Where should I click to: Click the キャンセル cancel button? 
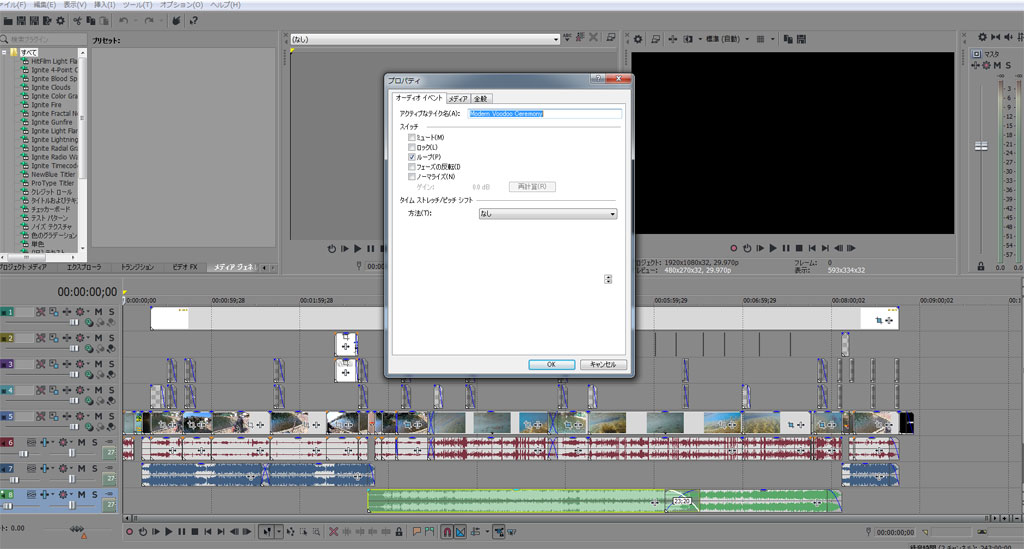(x=603, y=365)
